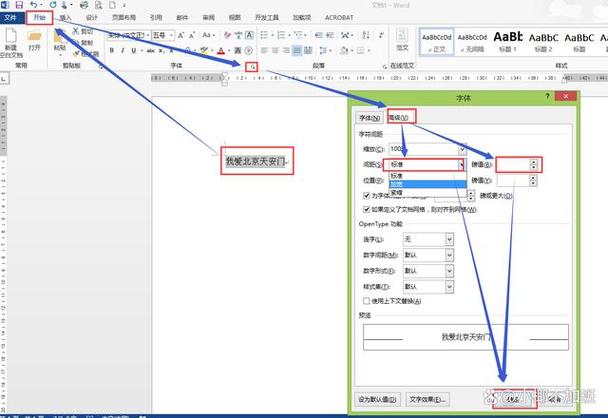Viewport: 608px width, 418px height.
Task: Click the Increase Indent icon
Action: pyautogui.click(x=330, y=35)
